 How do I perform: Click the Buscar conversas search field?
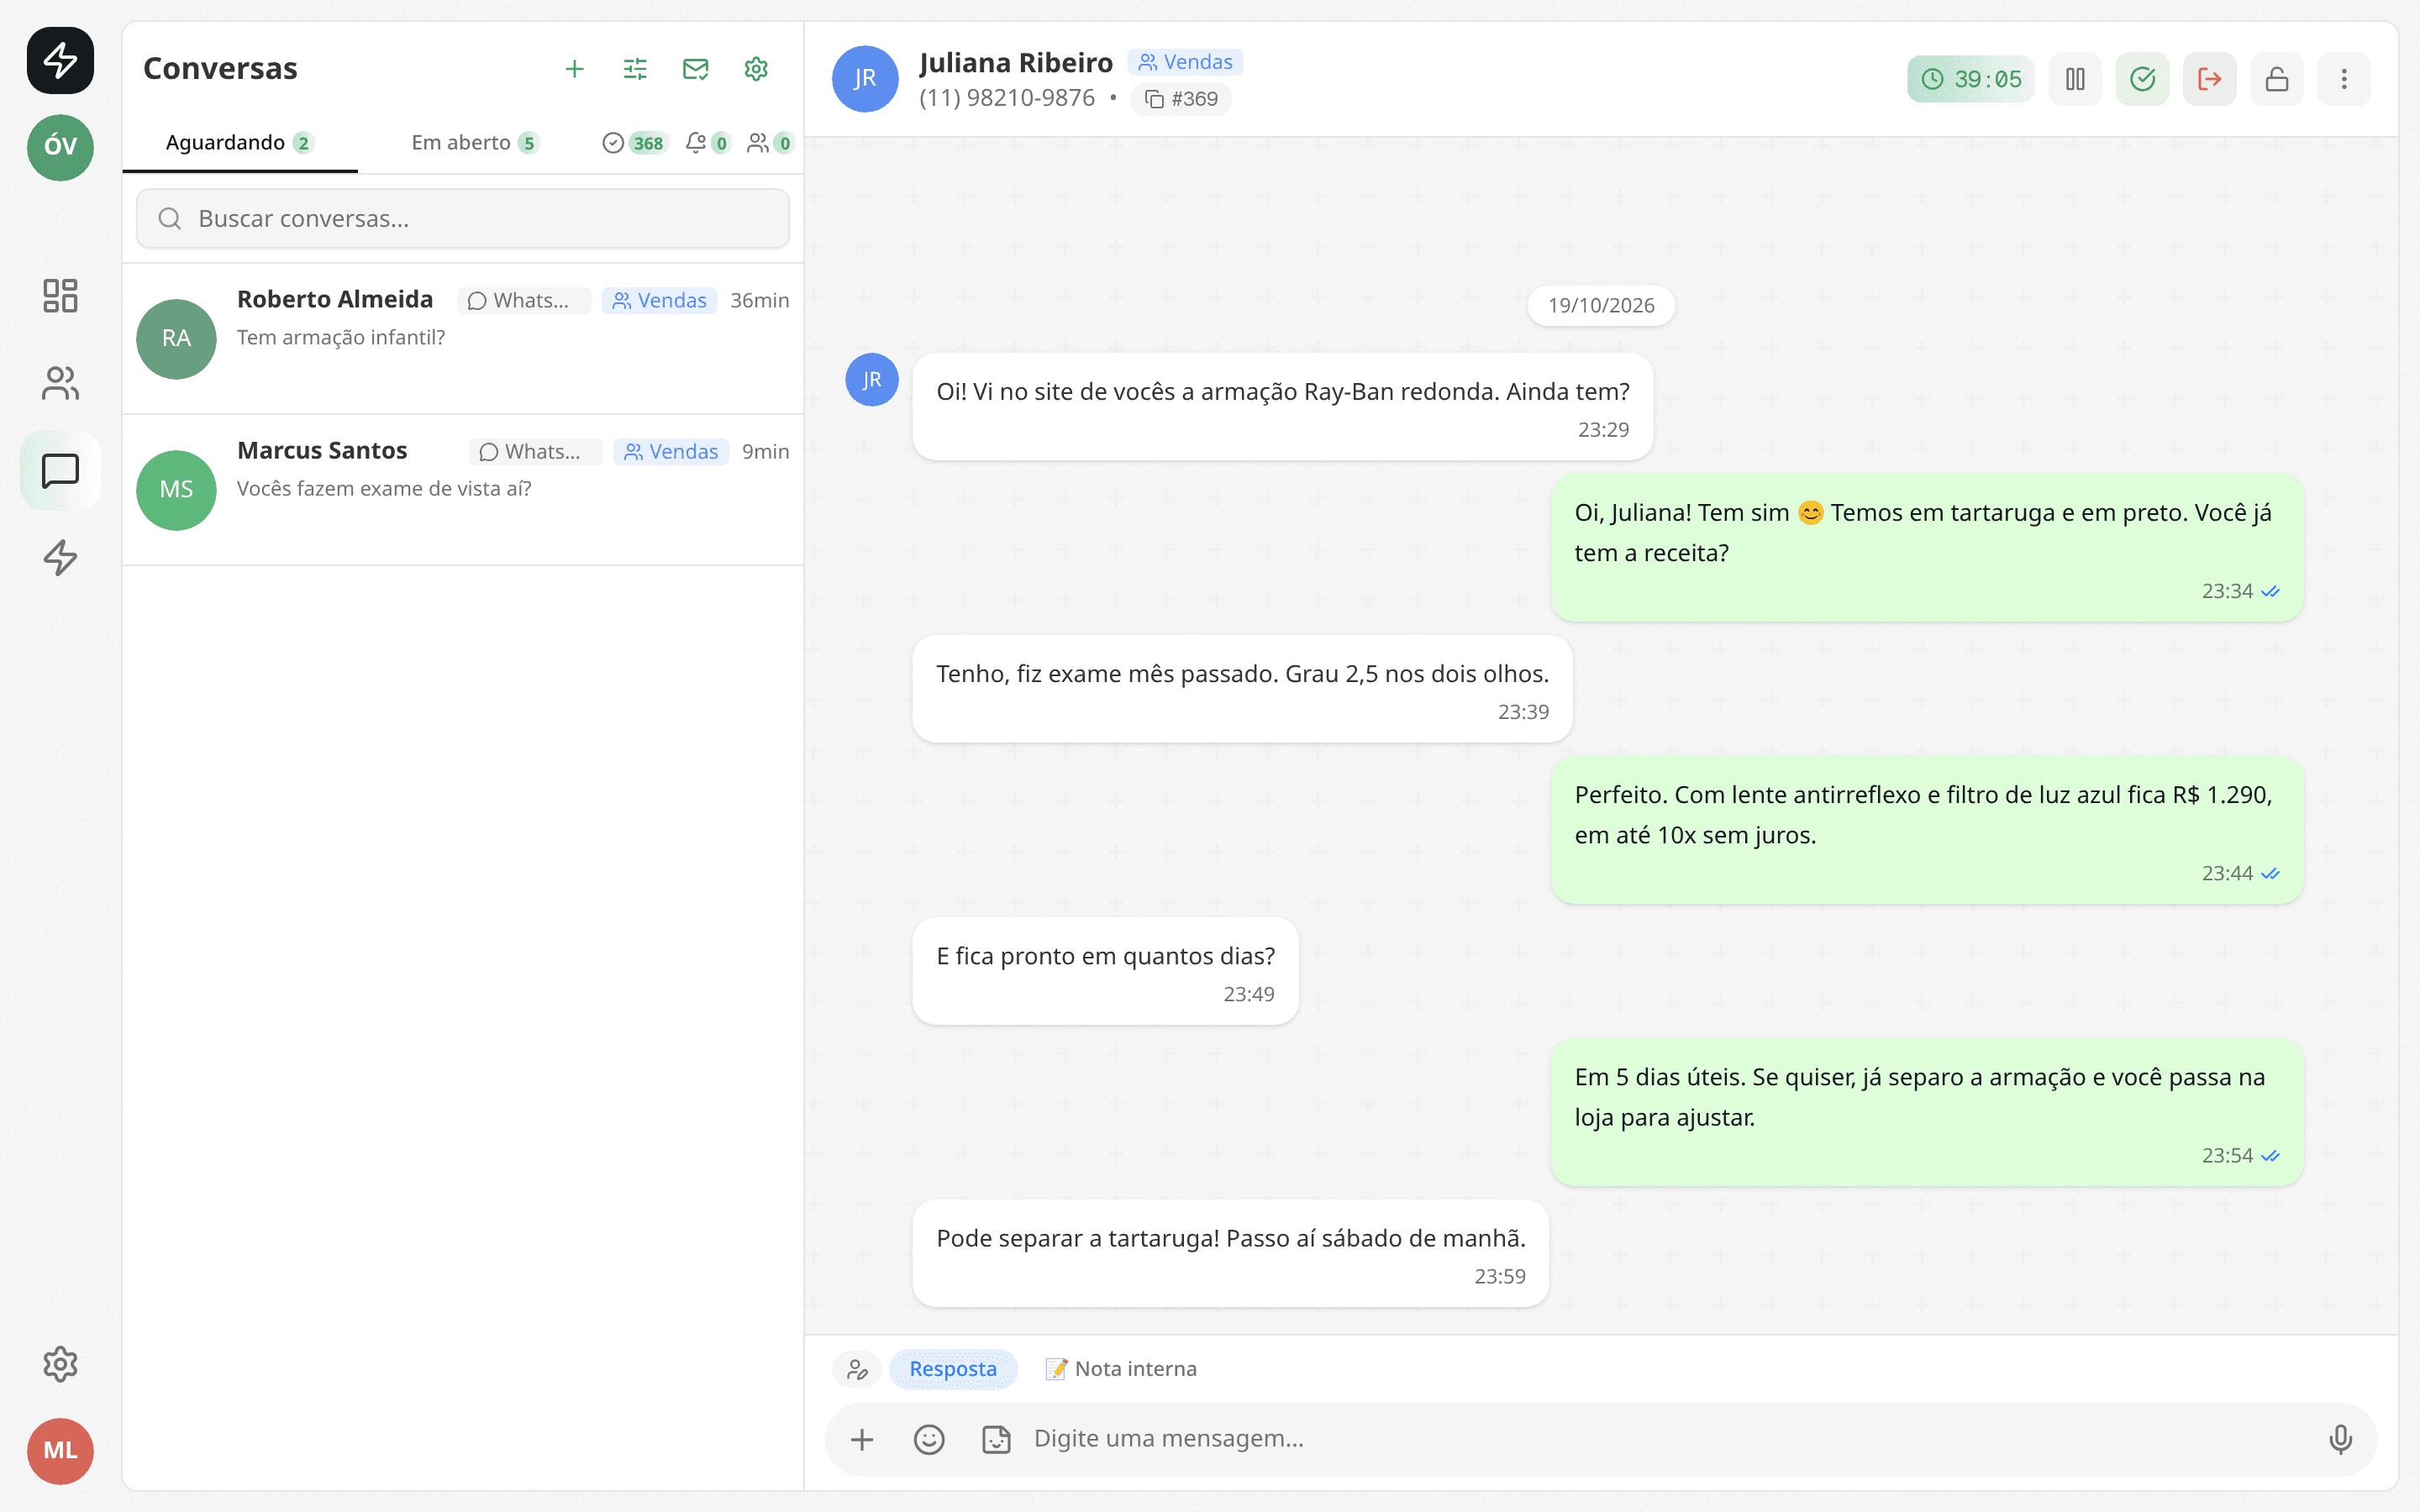463,219
